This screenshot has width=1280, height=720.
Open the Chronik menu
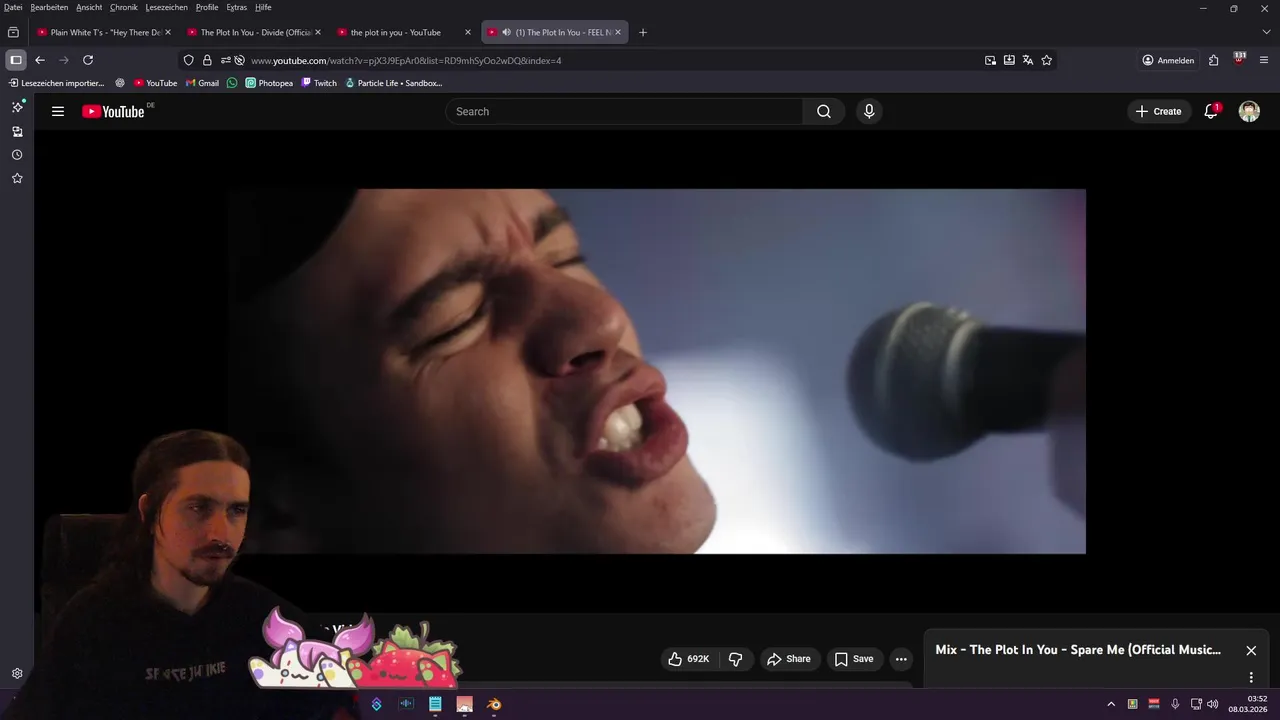coord(124,7)
